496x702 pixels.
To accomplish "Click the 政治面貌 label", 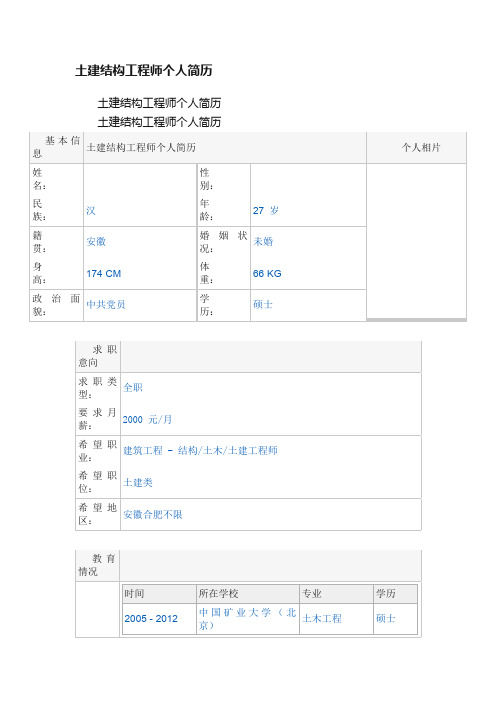I will 56,304.
